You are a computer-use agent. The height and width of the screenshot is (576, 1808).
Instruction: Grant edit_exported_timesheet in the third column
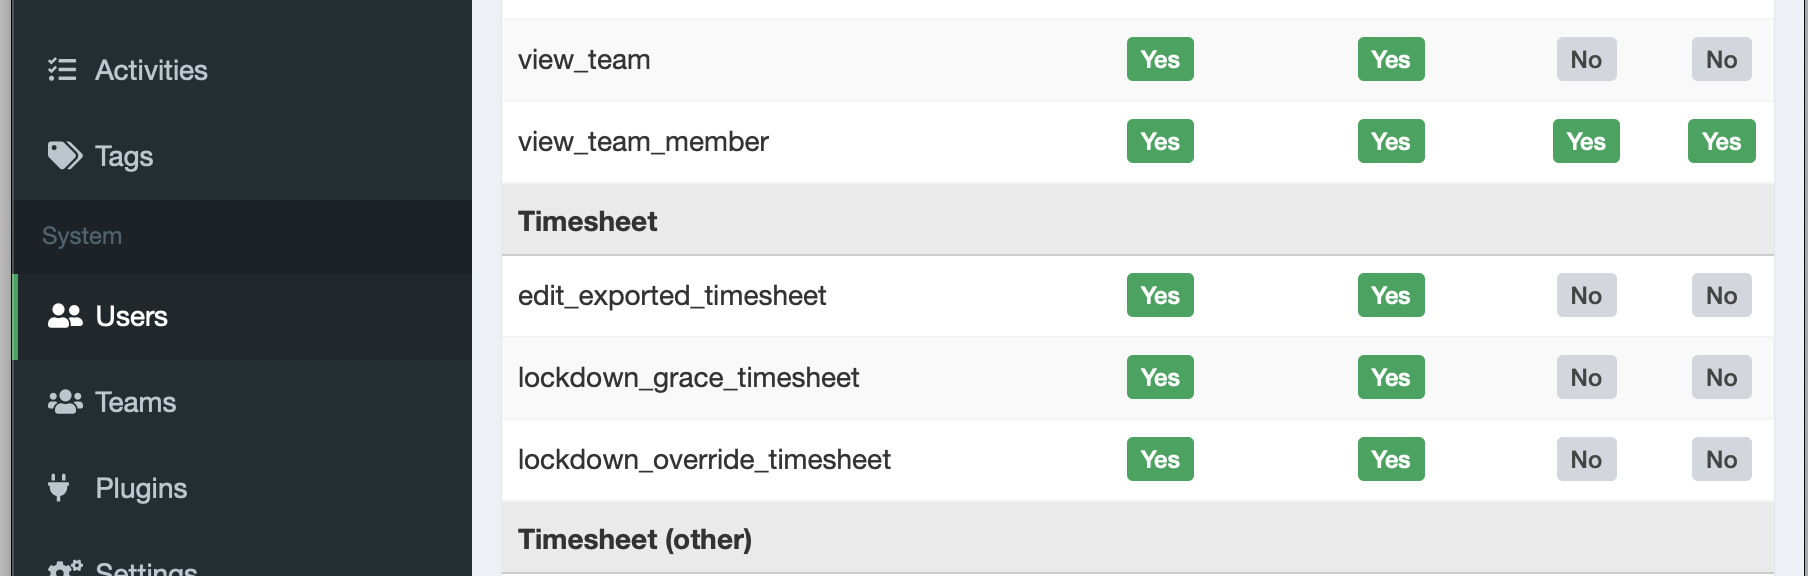(1586, 295)
